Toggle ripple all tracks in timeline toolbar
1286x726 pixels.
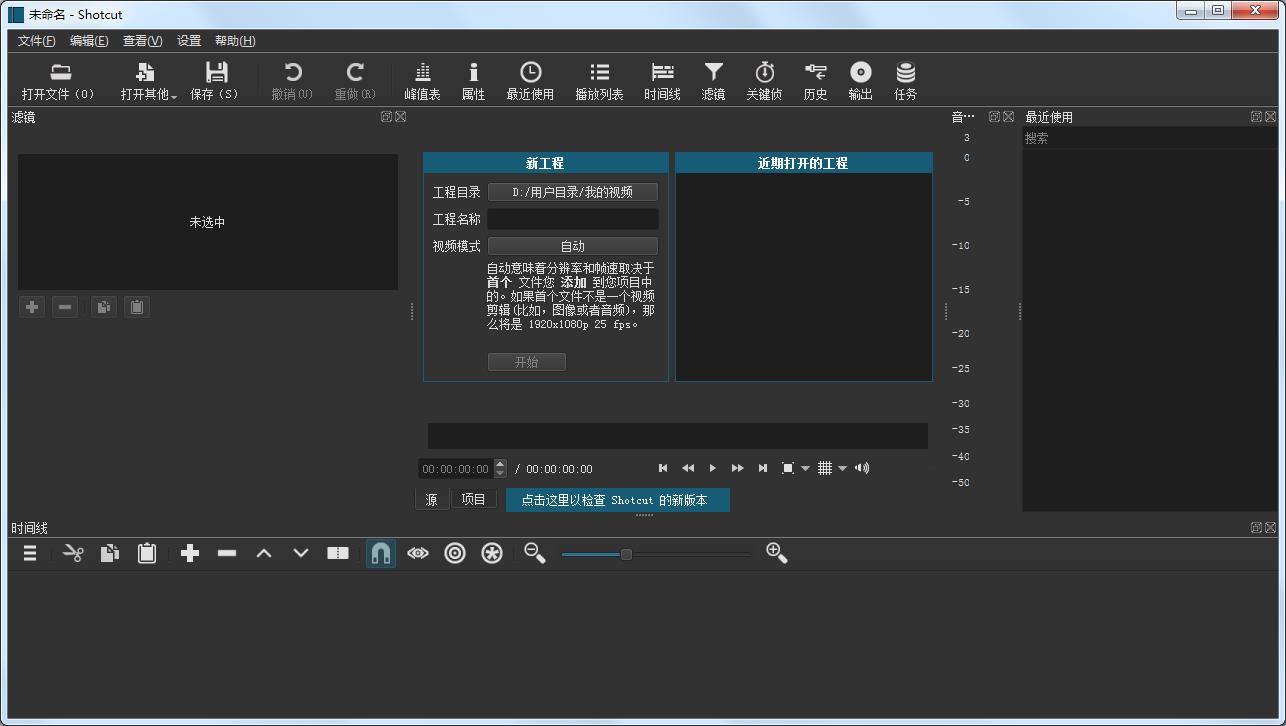[x=491, y=553]
